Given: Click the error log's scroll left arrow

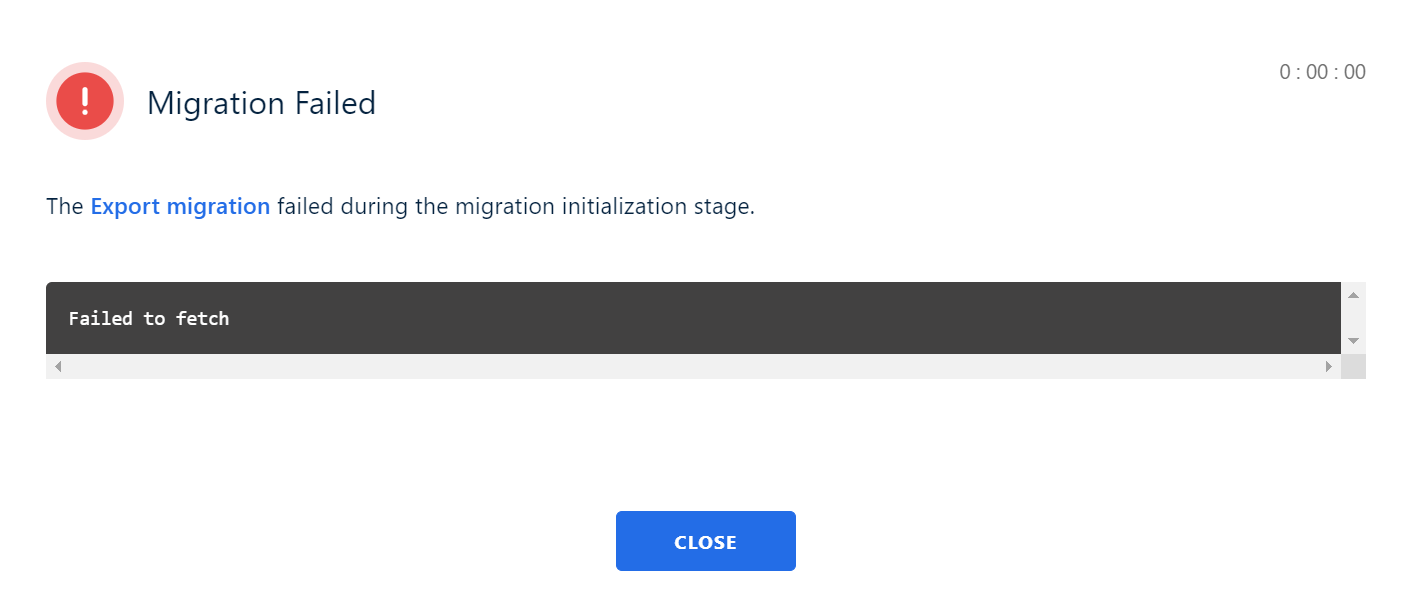Looking at the screenshot, I should 58,367.
